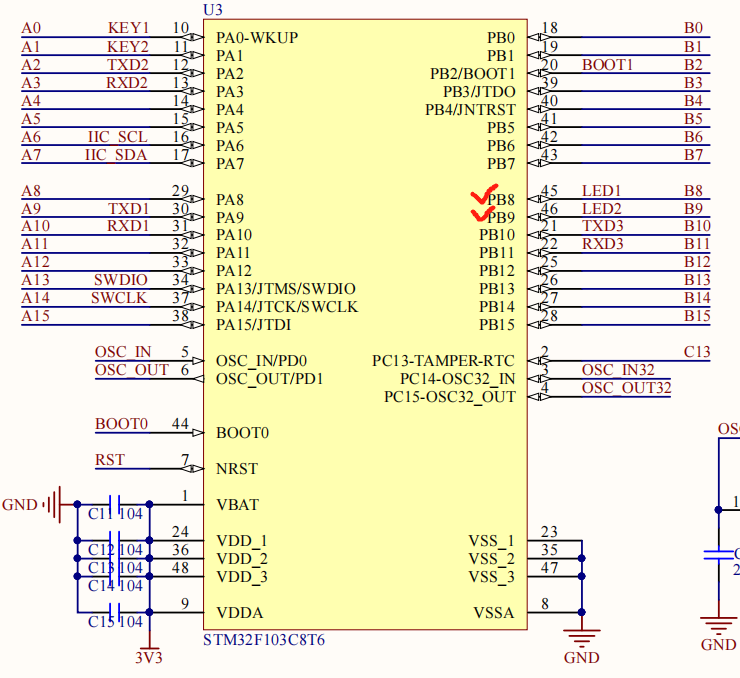Screen dimensions: 740x678
Task: Click the OSC_OUT net label
Action: [x=132, y=370]
